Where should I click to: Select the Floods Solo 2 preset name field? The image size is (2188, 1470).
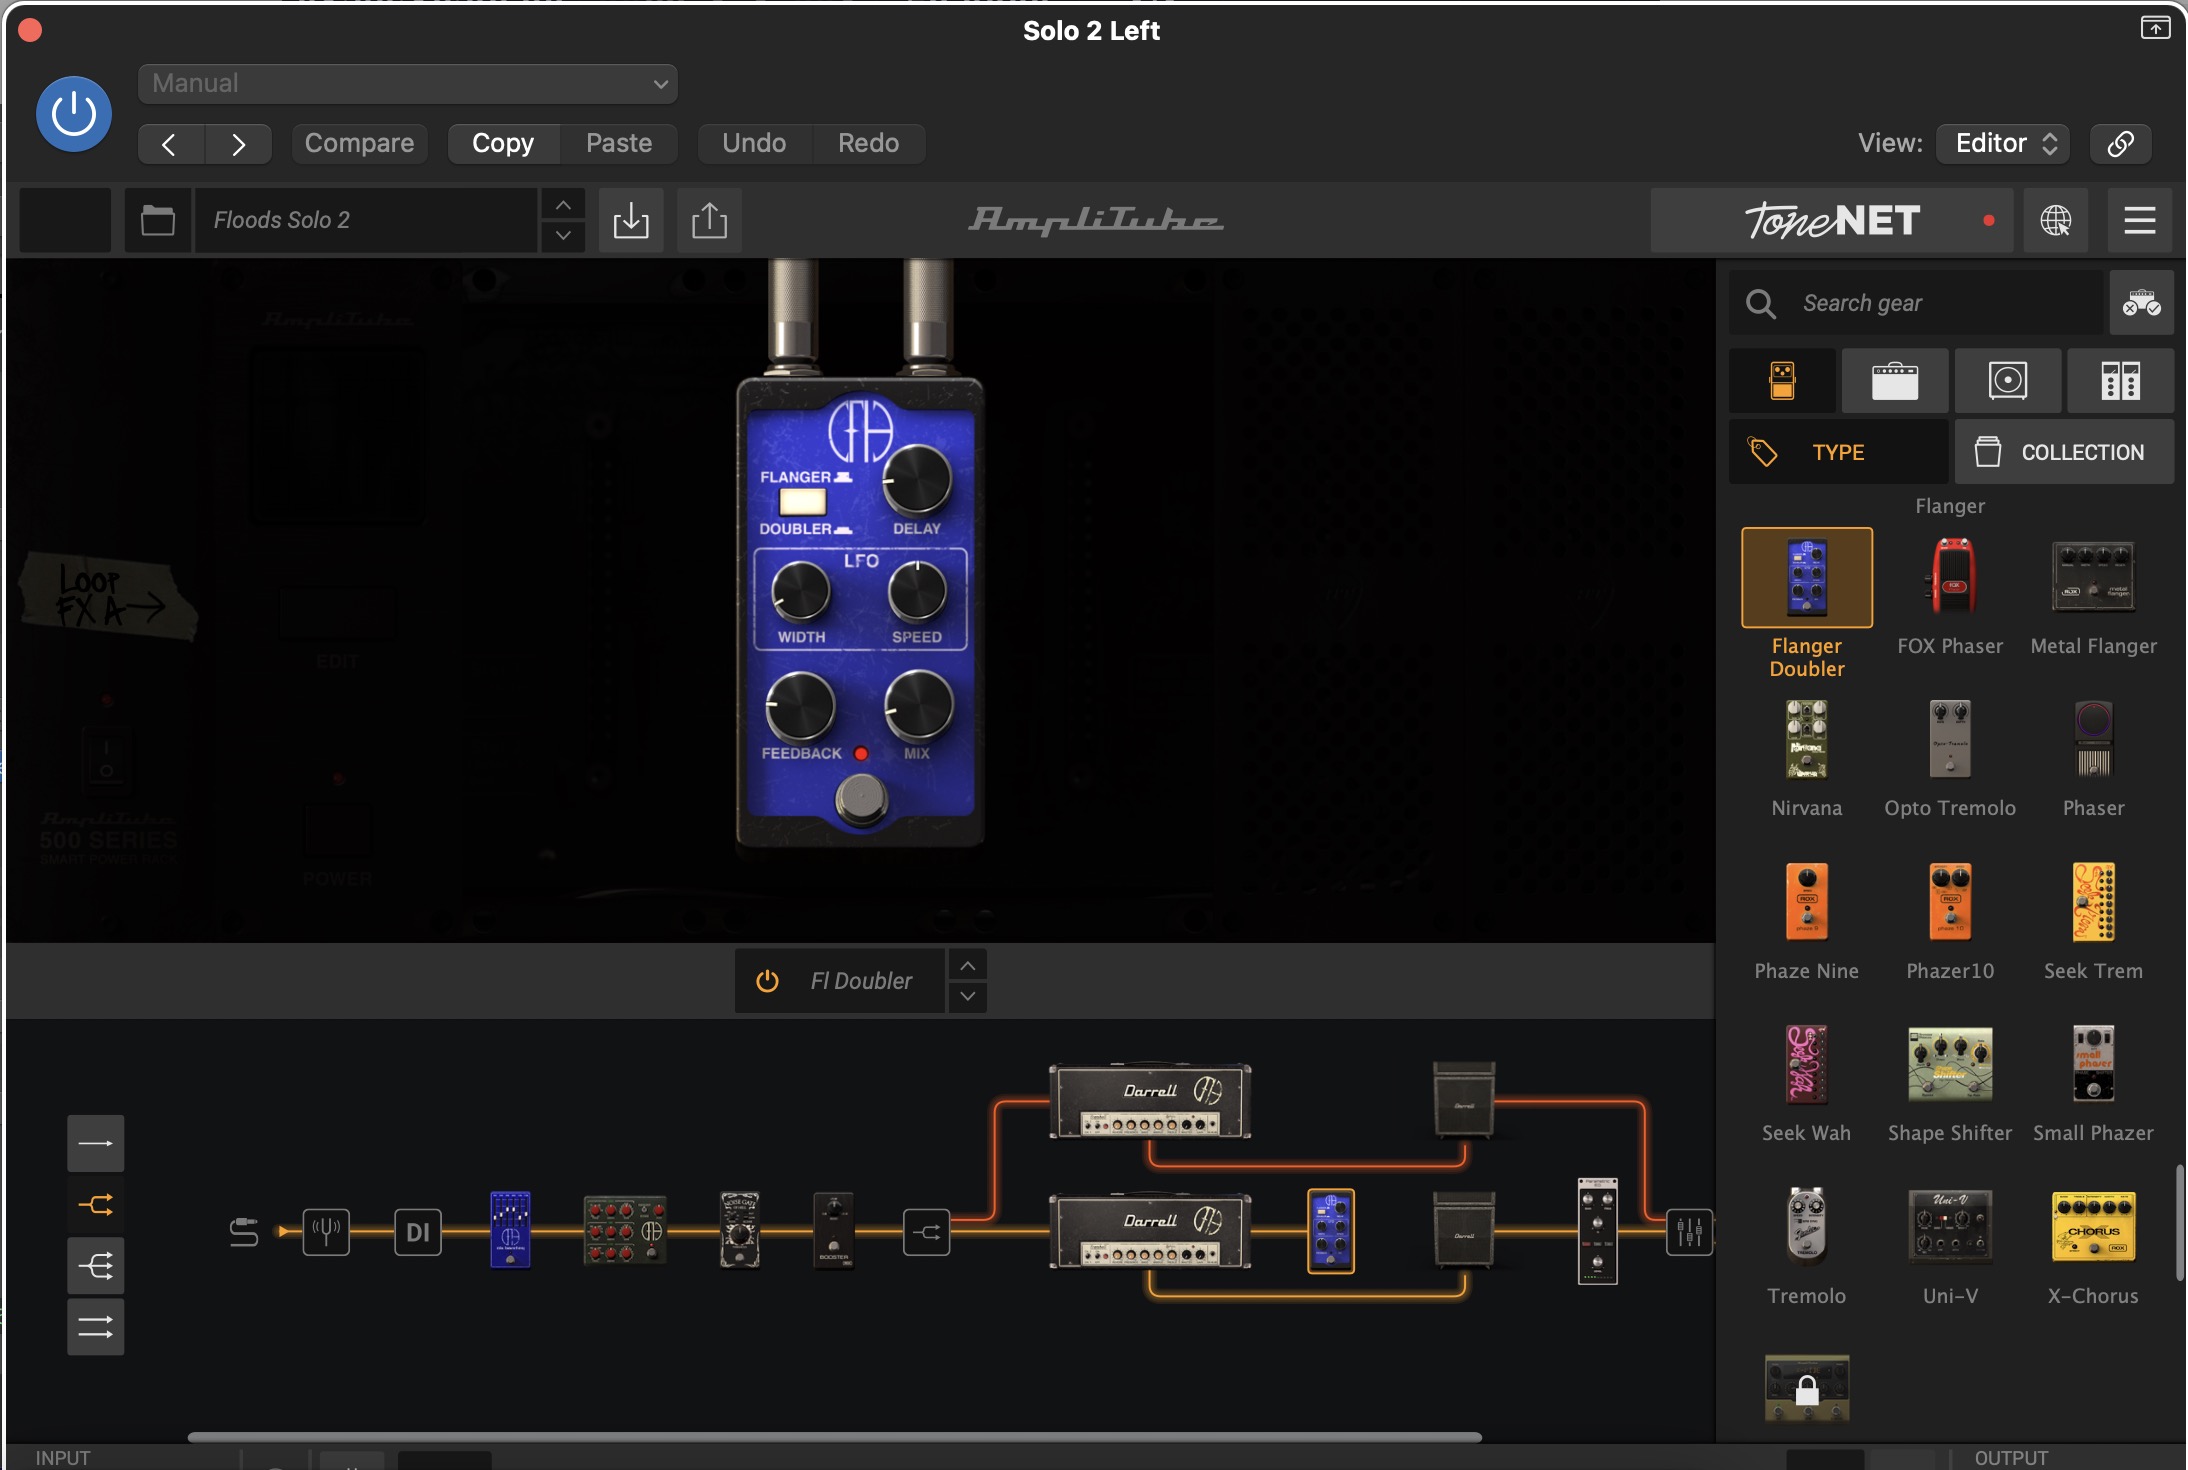pos(366,220)
